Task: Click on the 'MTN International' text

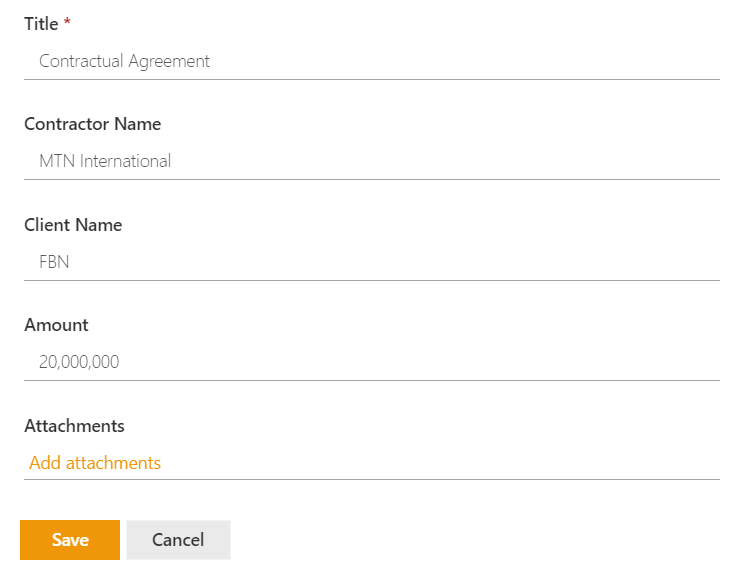Action: click(105, 161)
